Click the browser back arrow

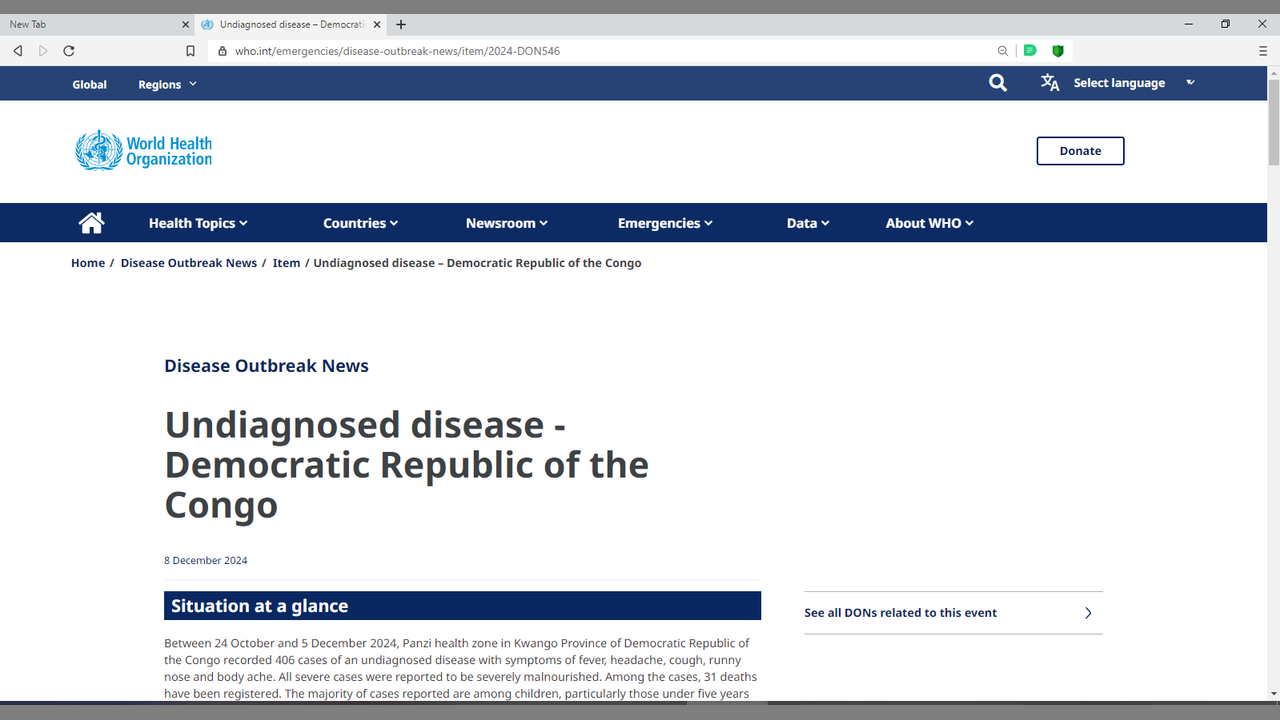(18, 51)
